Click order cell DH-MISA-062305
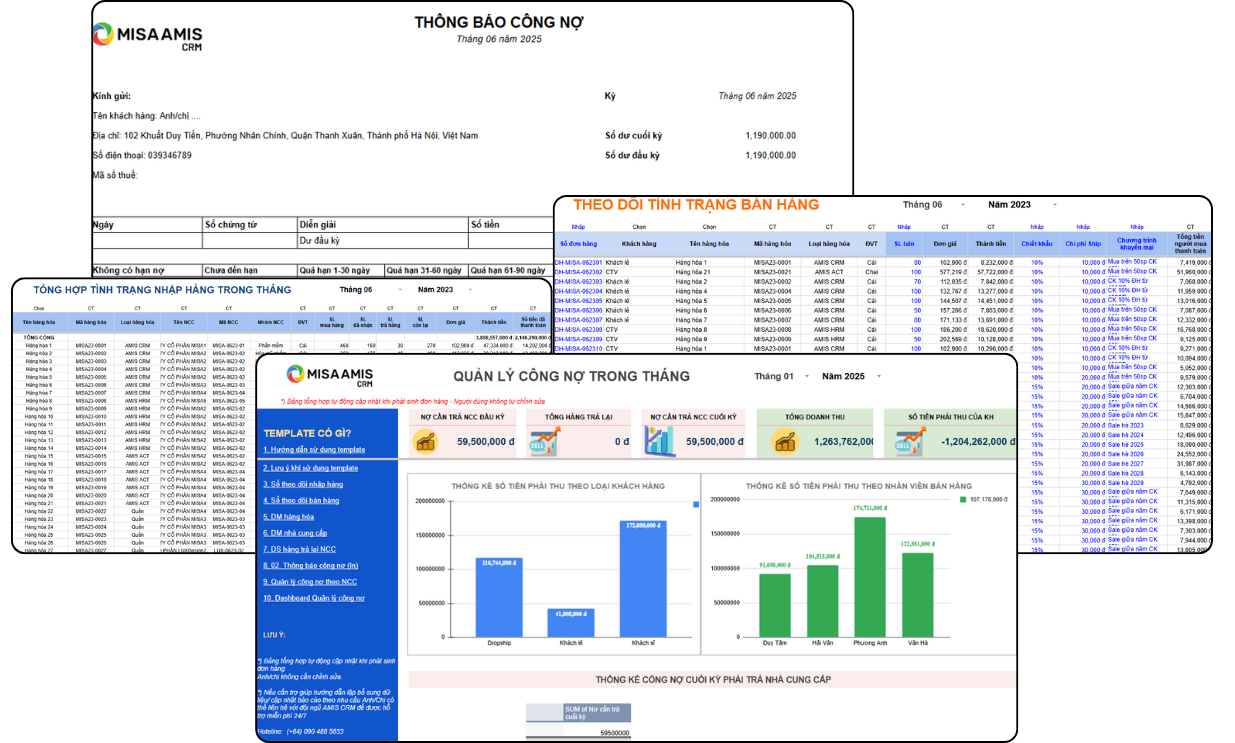Viewport: 1235px width, 743px height. [x=579, y=300]
